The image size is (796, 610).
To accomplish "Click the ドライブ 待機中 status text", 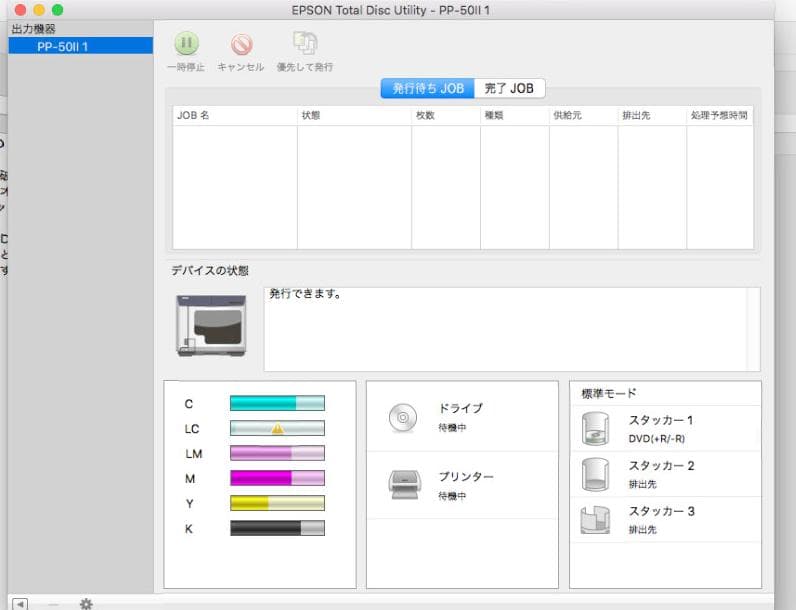I will [x=452, y=428].
